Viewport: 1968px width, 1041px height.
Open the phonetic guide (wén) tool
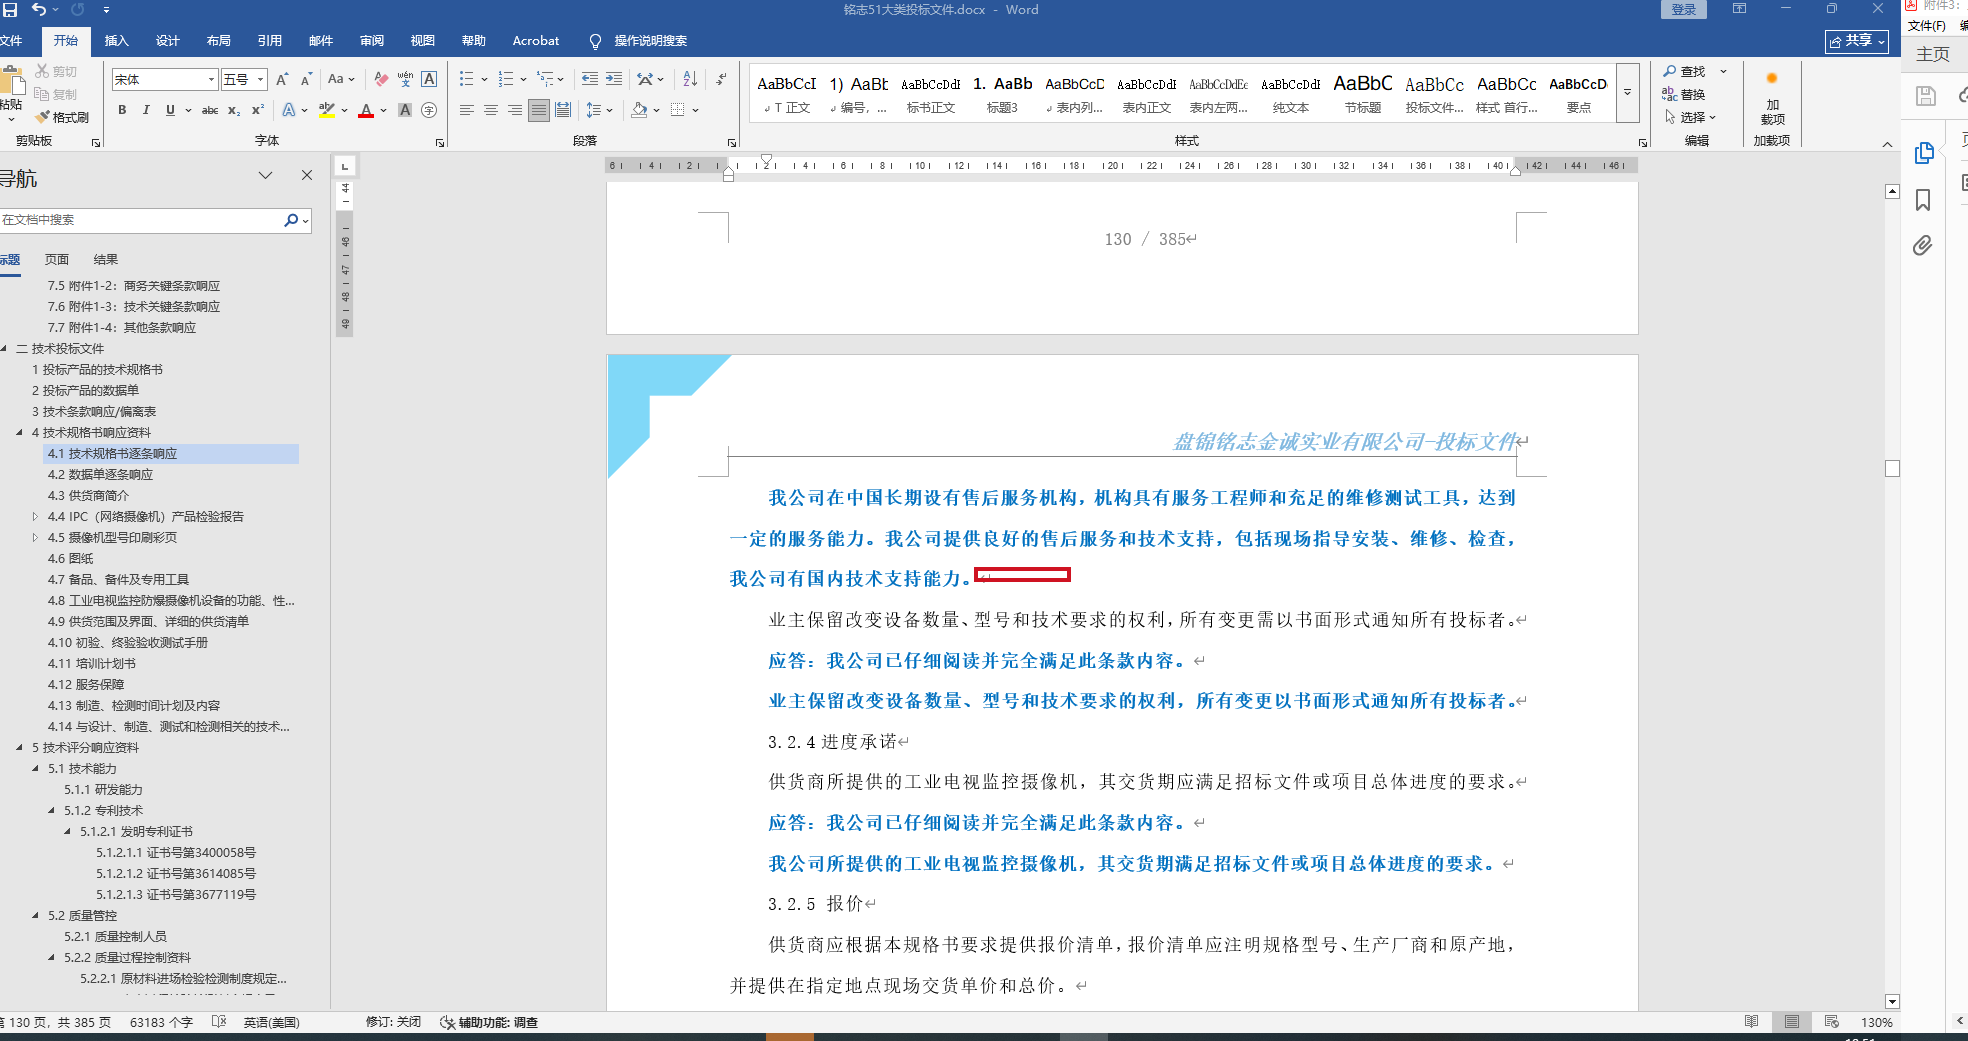pos(405,79)
